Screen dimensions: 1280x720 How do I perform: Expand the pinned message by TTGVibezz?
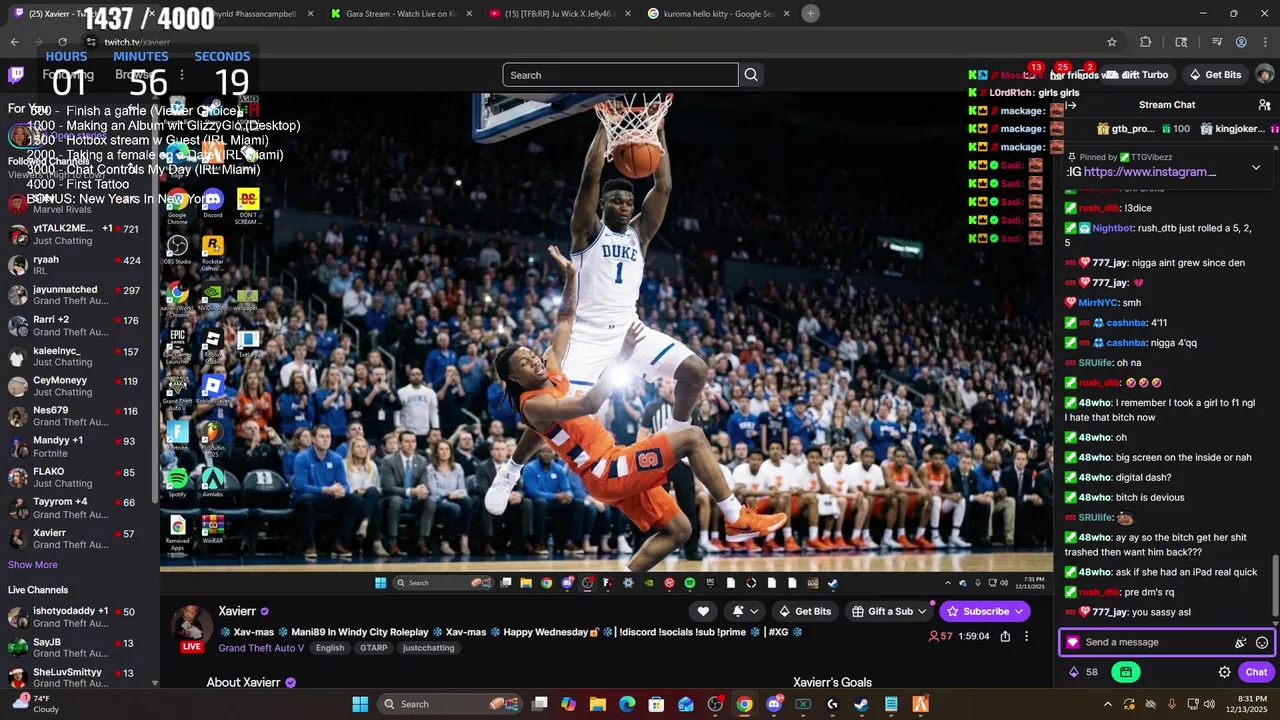click(x=1256, y=167)
